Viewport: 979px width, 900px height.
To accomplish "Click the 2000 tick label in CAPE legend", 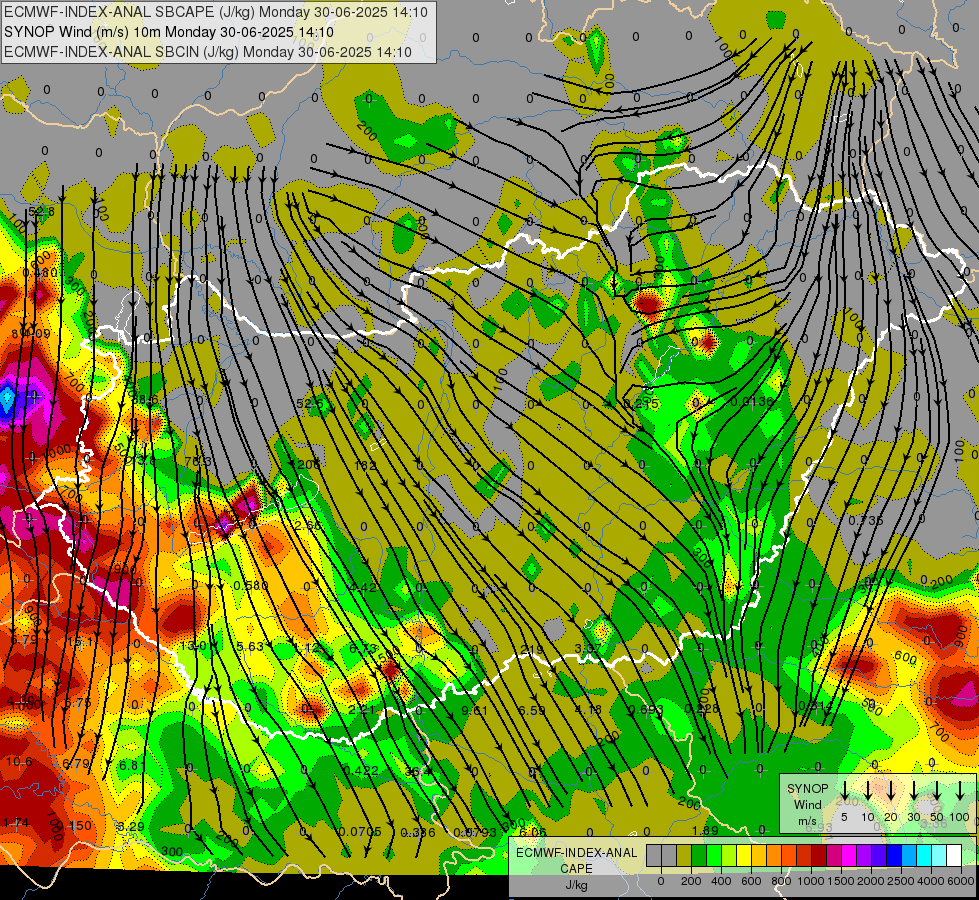I will (x=871, y=881).
